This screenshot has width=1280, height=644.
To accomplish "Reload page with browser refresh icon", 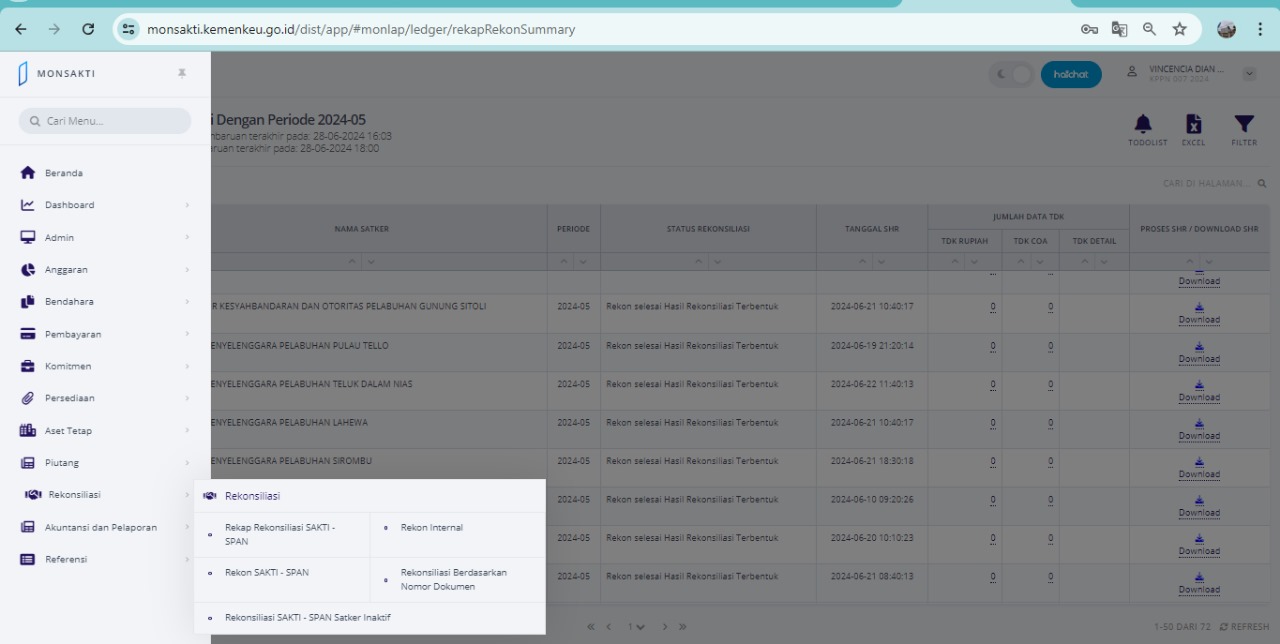I will 88,29.
